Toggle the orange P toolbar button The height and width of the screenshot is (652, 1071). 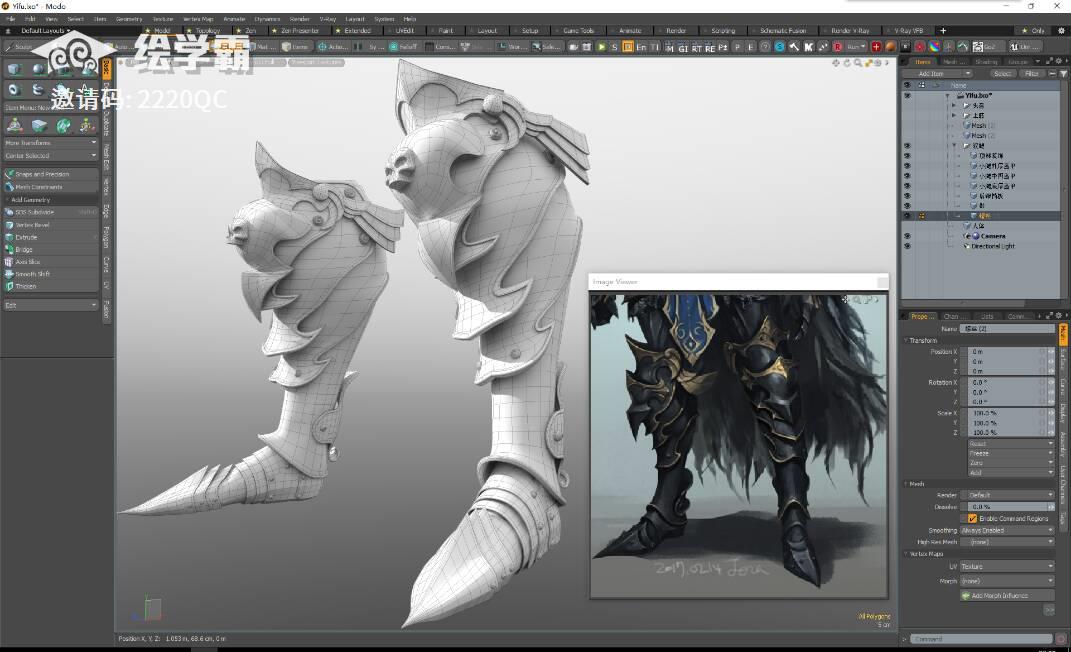(x=627, y=47)
